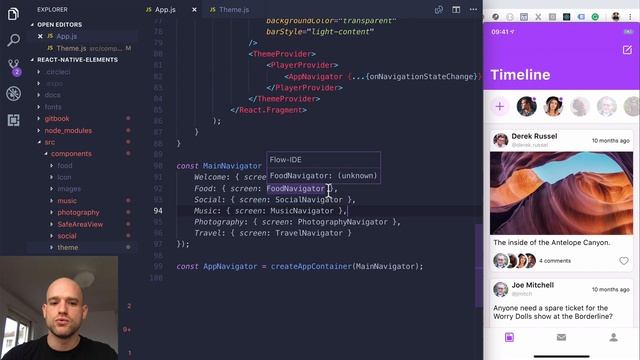
Task: Open Derek Russel's profile name
Action: click(x=534, y=136)
